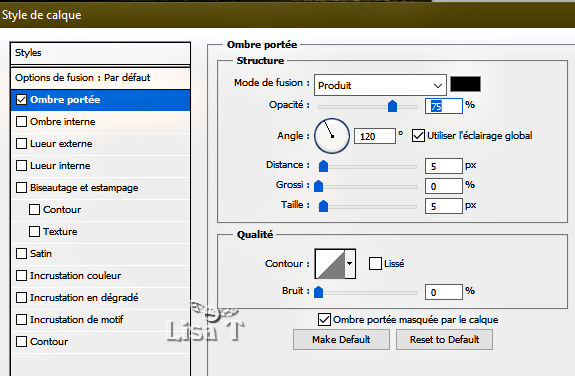This screenshot has width=575, height=376.
Task: Enable the Ombre interne checkbox
Action: click(22, 122)
